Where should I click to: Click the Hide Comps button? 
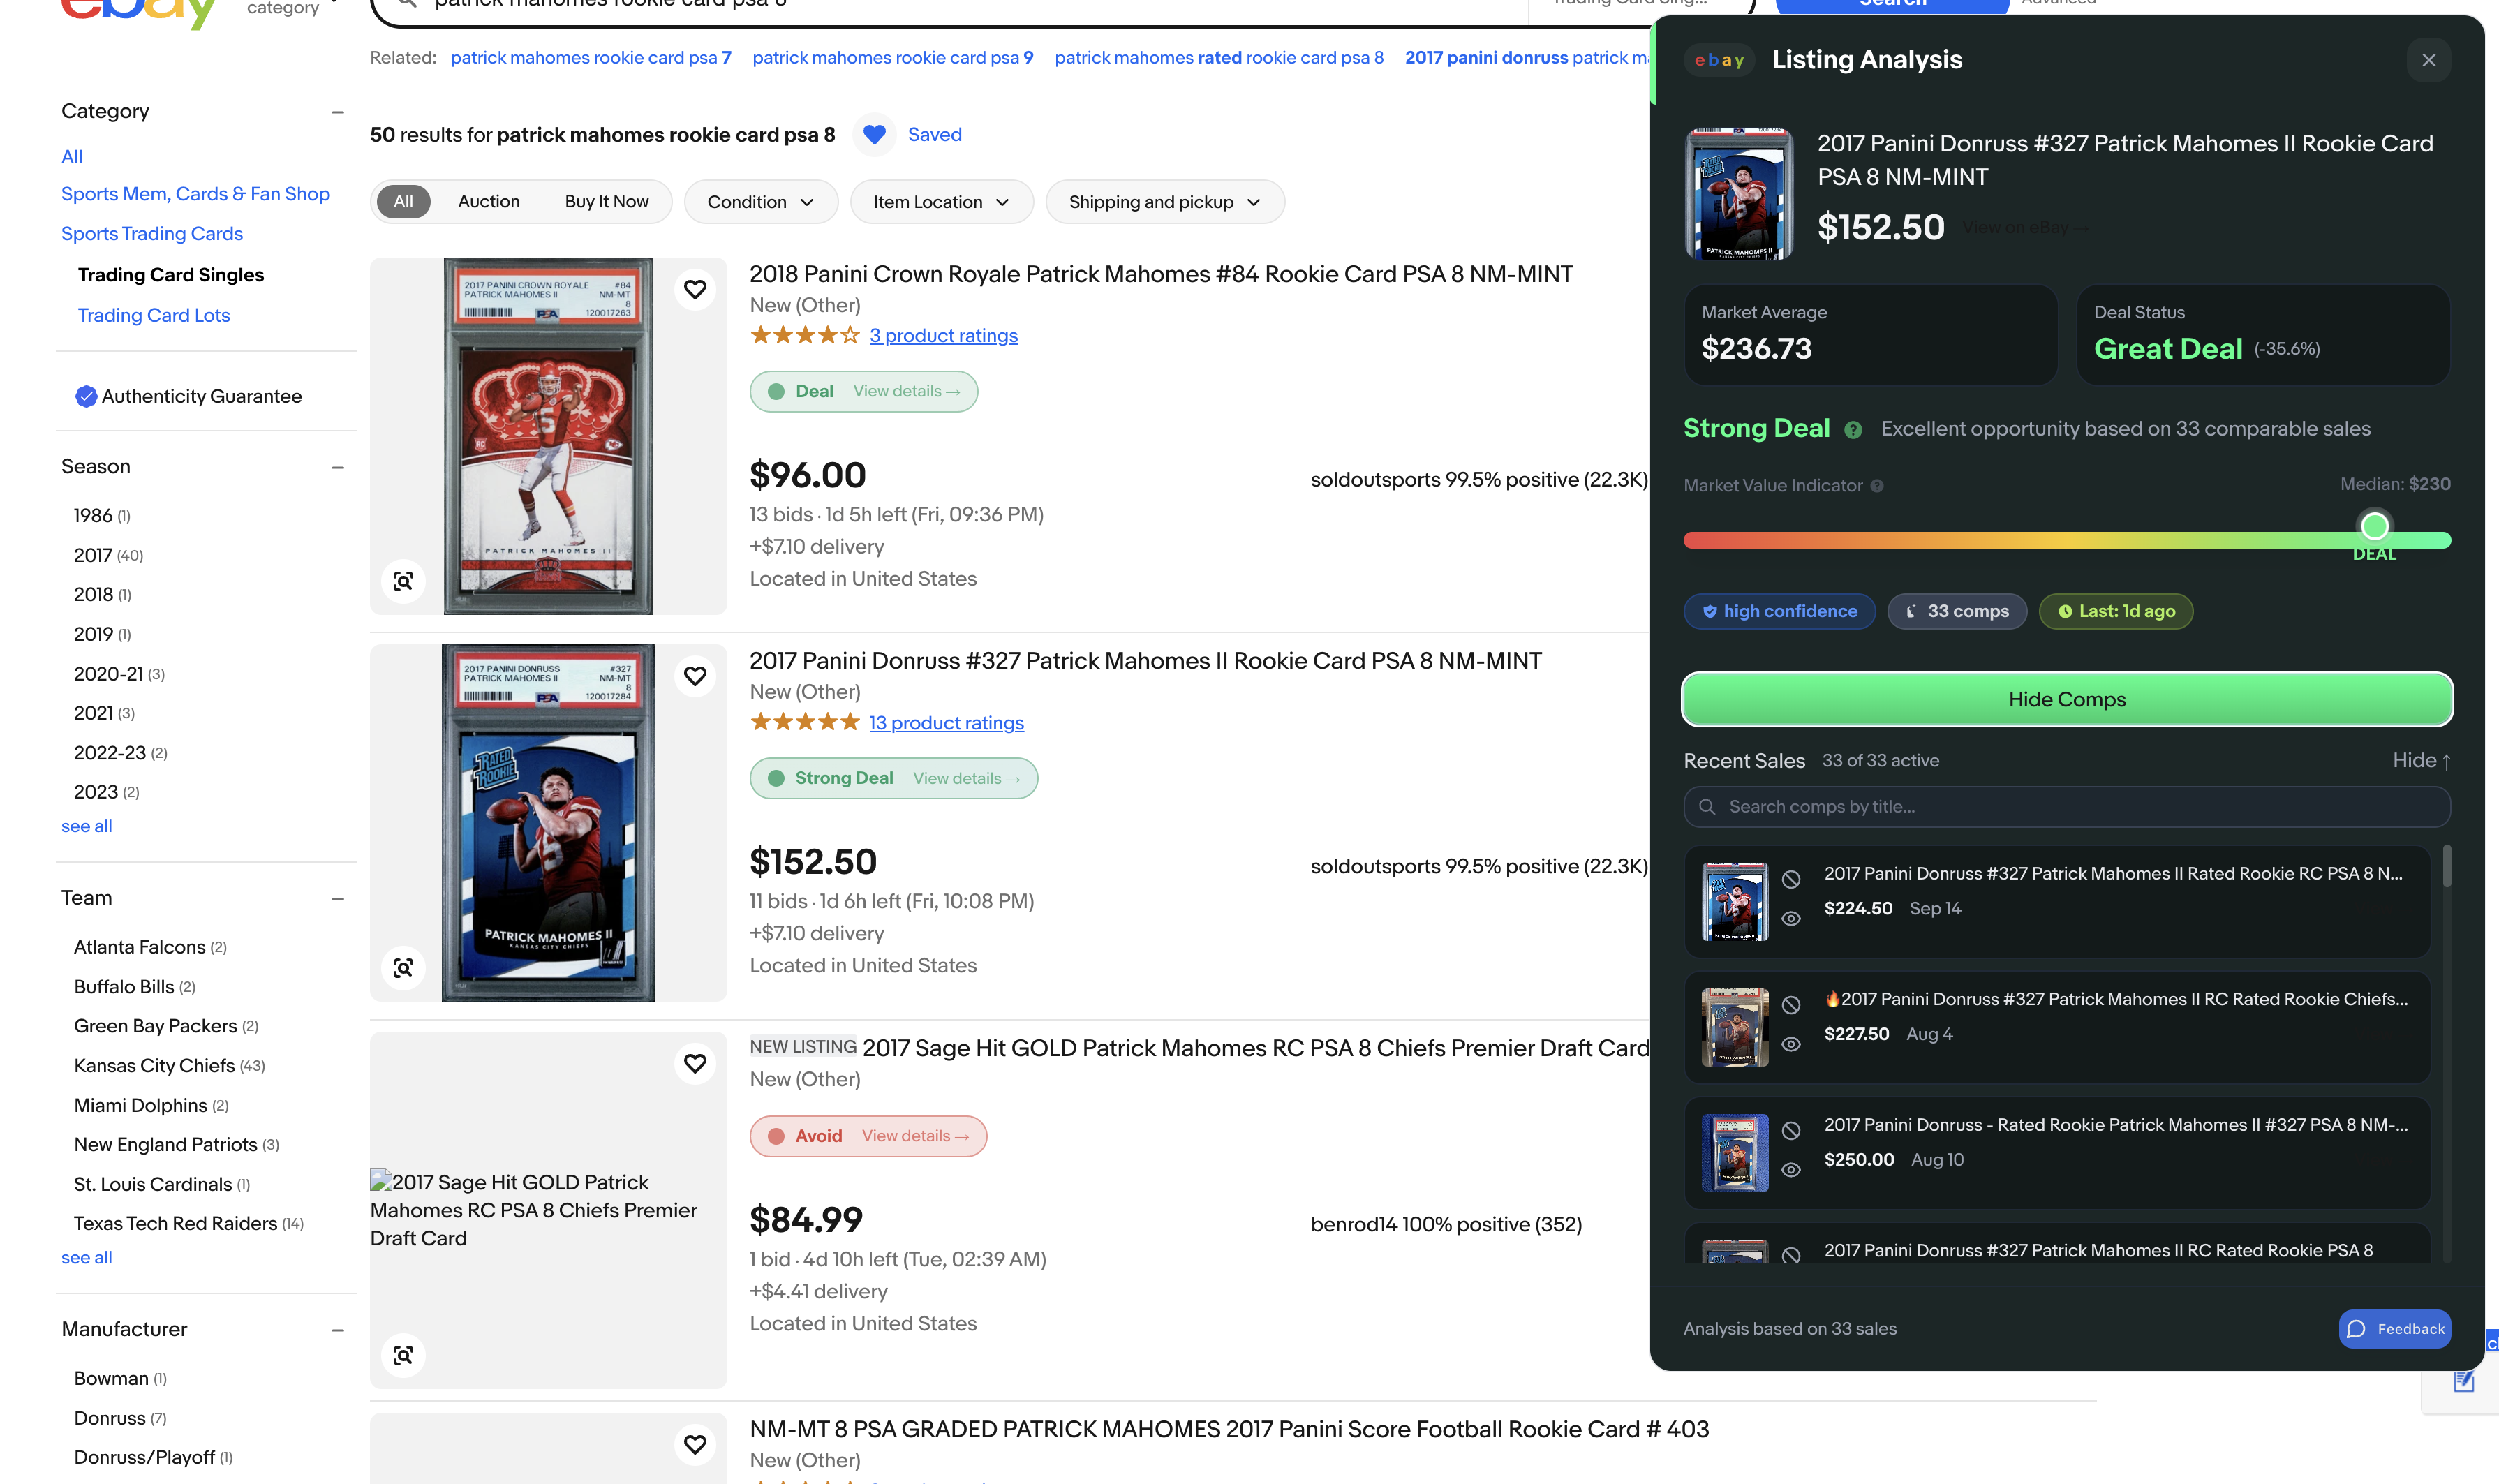2066,699
